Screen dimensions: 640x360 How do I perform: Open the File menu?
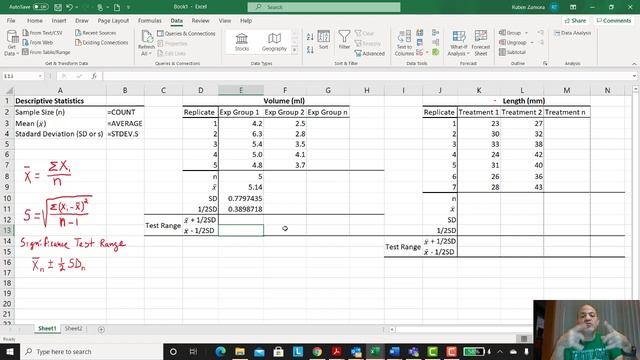(x=11, y=20)
